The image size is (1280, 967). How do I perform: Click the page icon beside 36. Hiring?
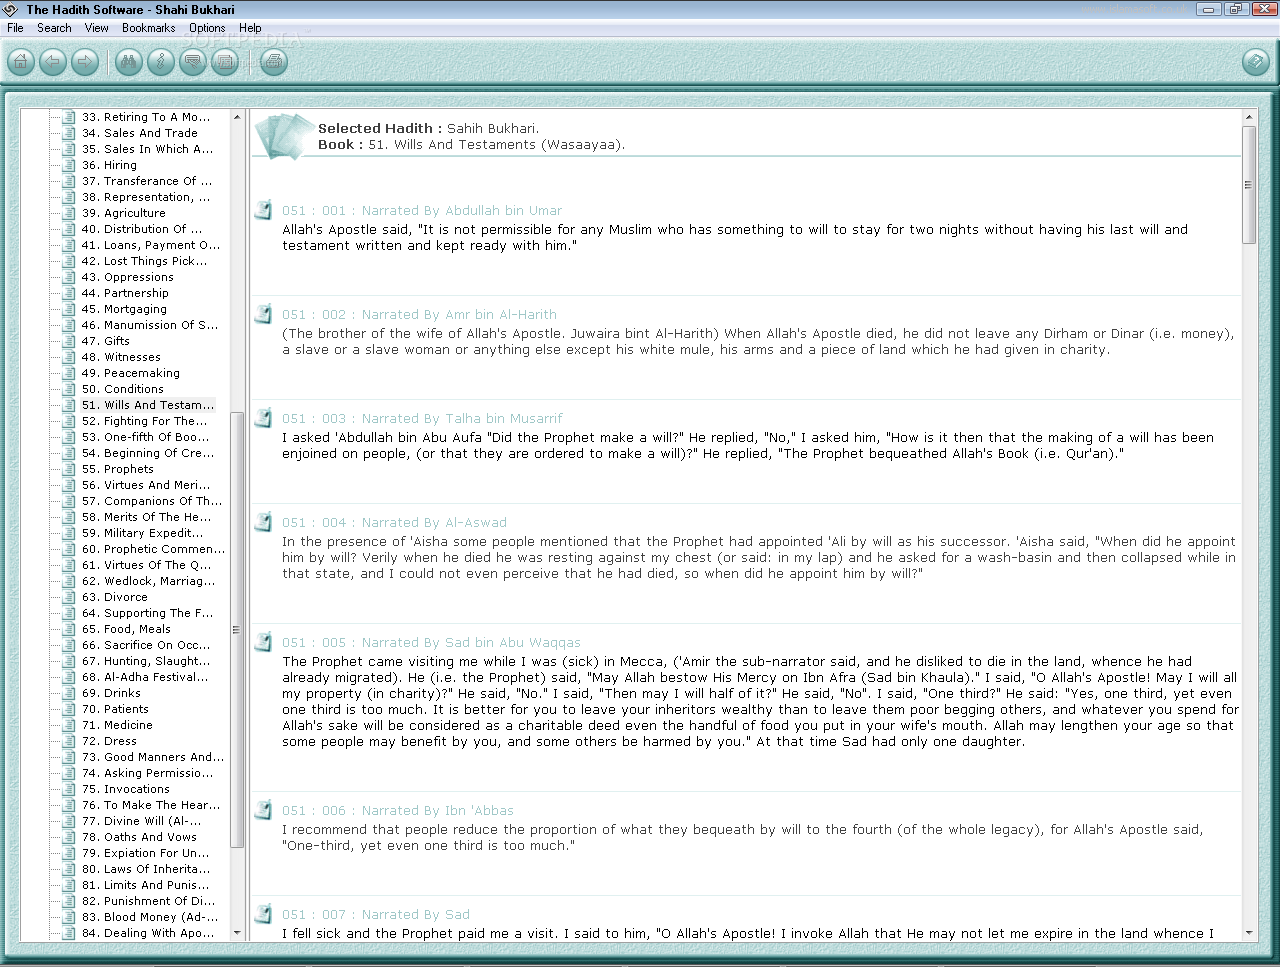(x=69, y=165)
